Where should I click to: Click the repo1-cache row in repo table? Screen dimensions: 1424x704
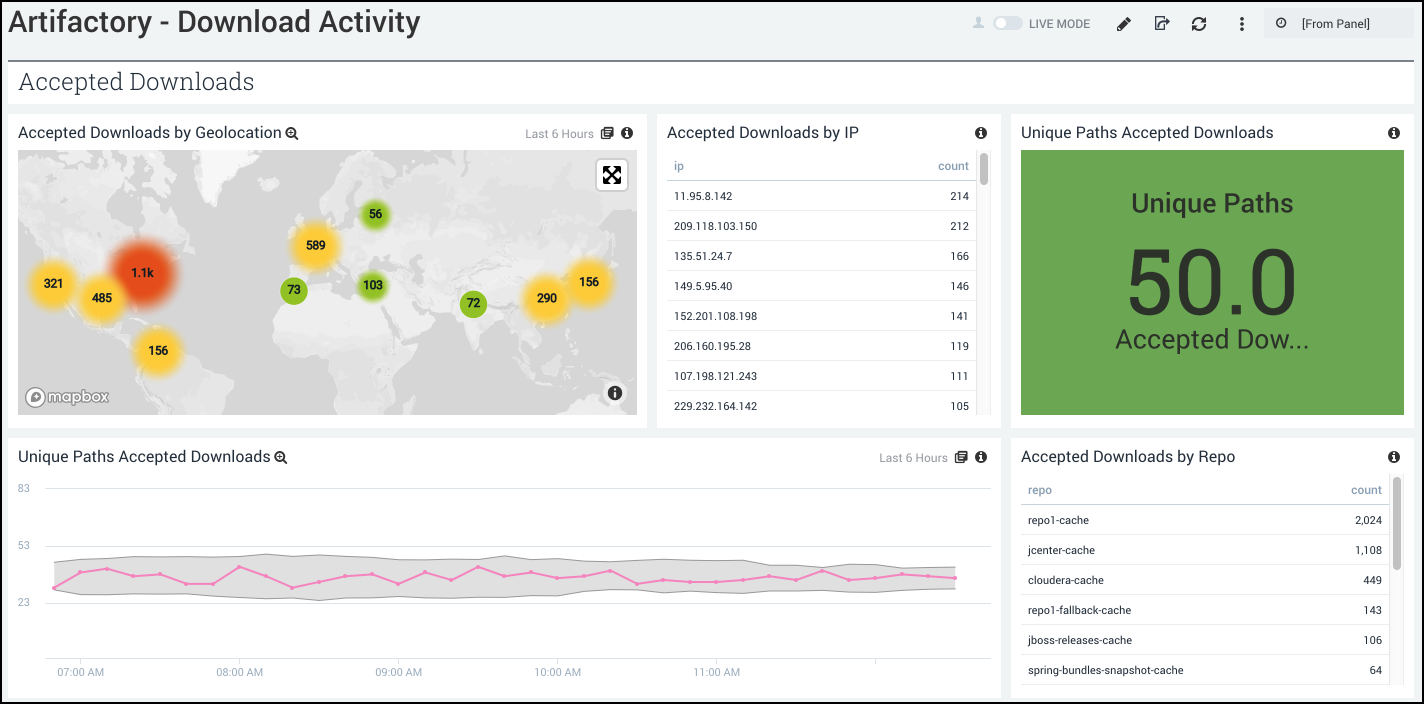1058,520
